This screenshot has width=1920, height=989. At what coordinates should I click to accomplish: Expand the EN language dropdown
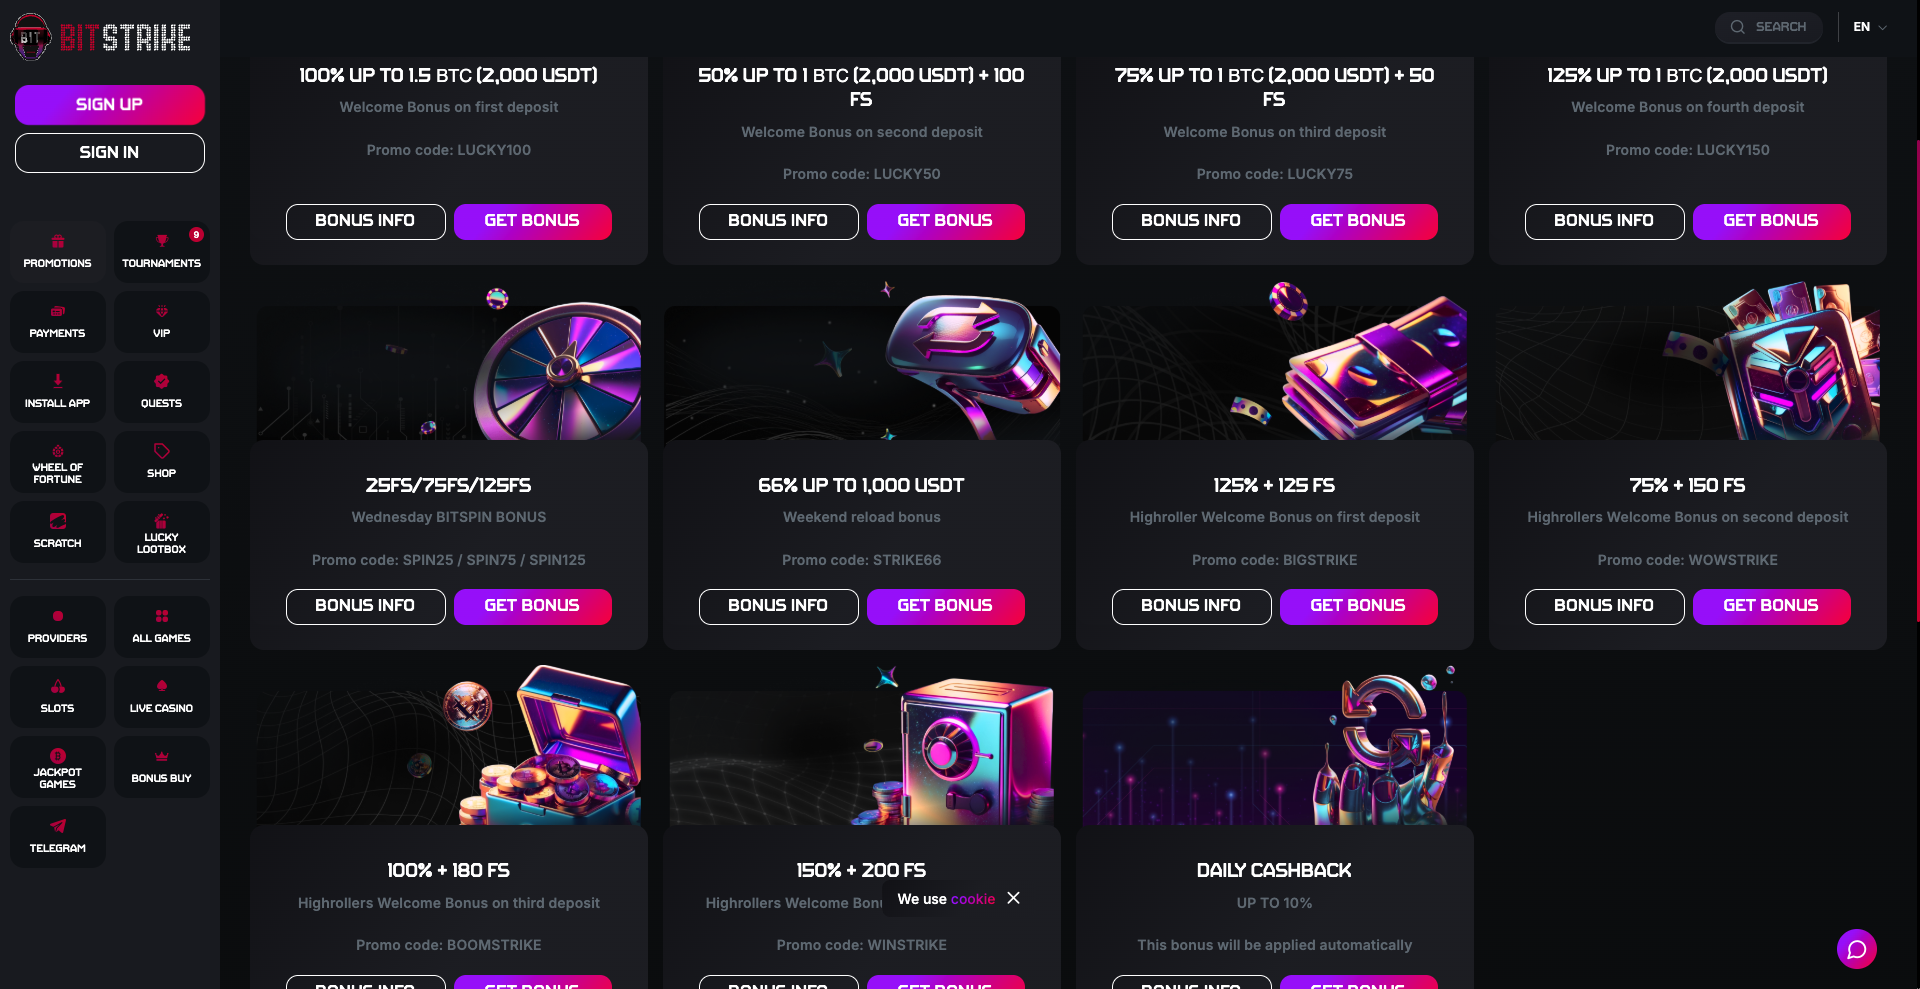[1869, 27]
